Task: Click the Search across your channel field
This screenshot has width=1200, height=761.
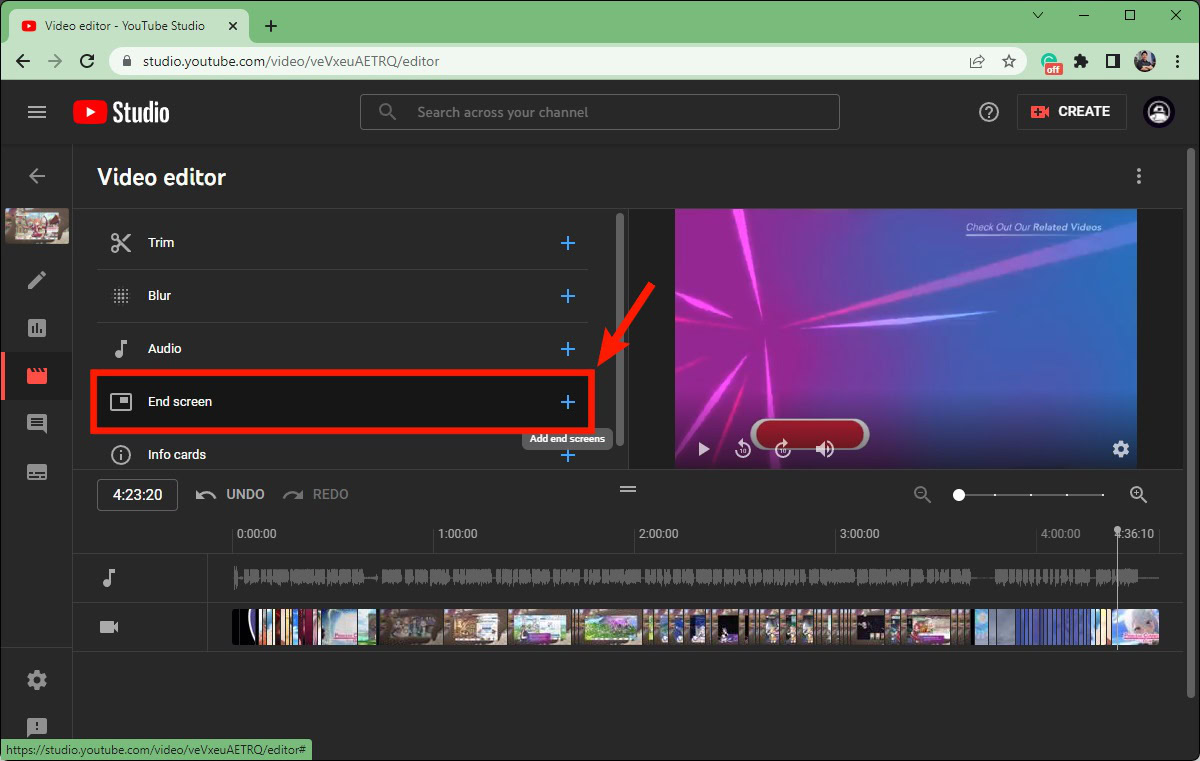Action: click(600, 112)
